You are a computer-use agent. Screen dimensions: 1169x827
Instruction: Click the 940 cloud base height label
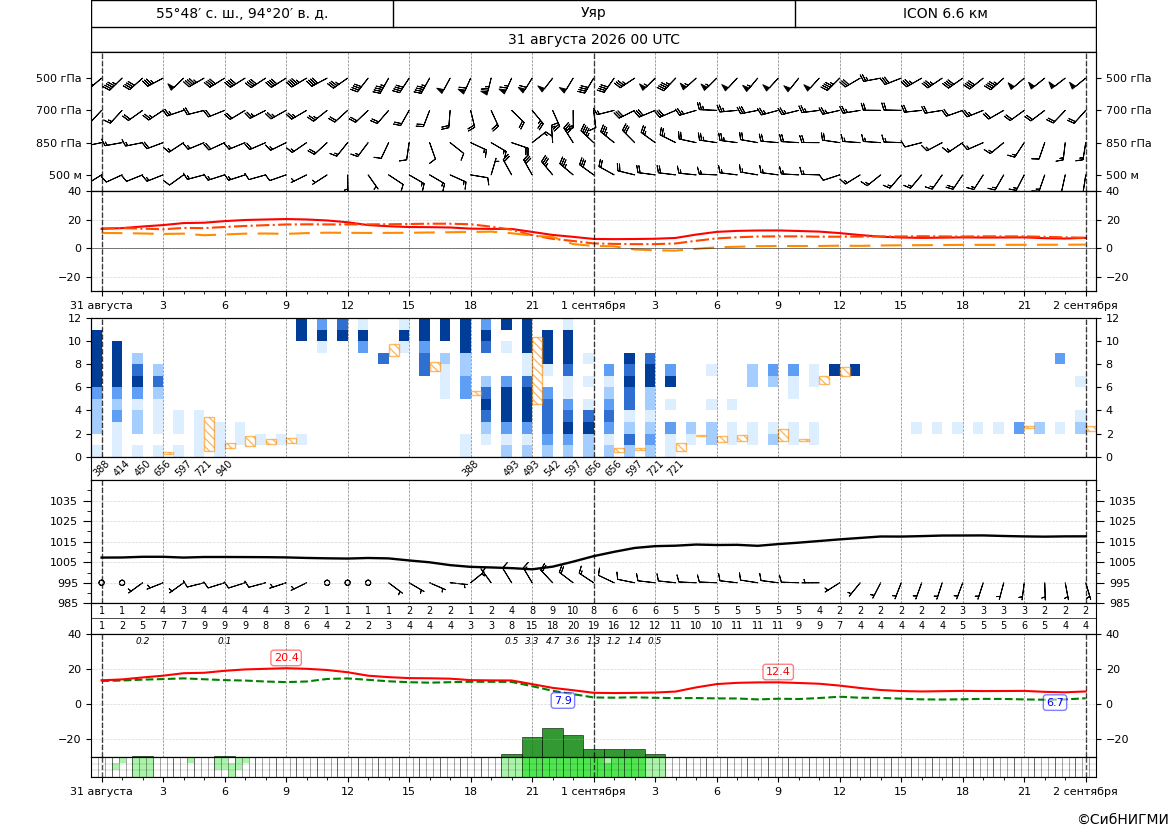click(x=224, y=468)
